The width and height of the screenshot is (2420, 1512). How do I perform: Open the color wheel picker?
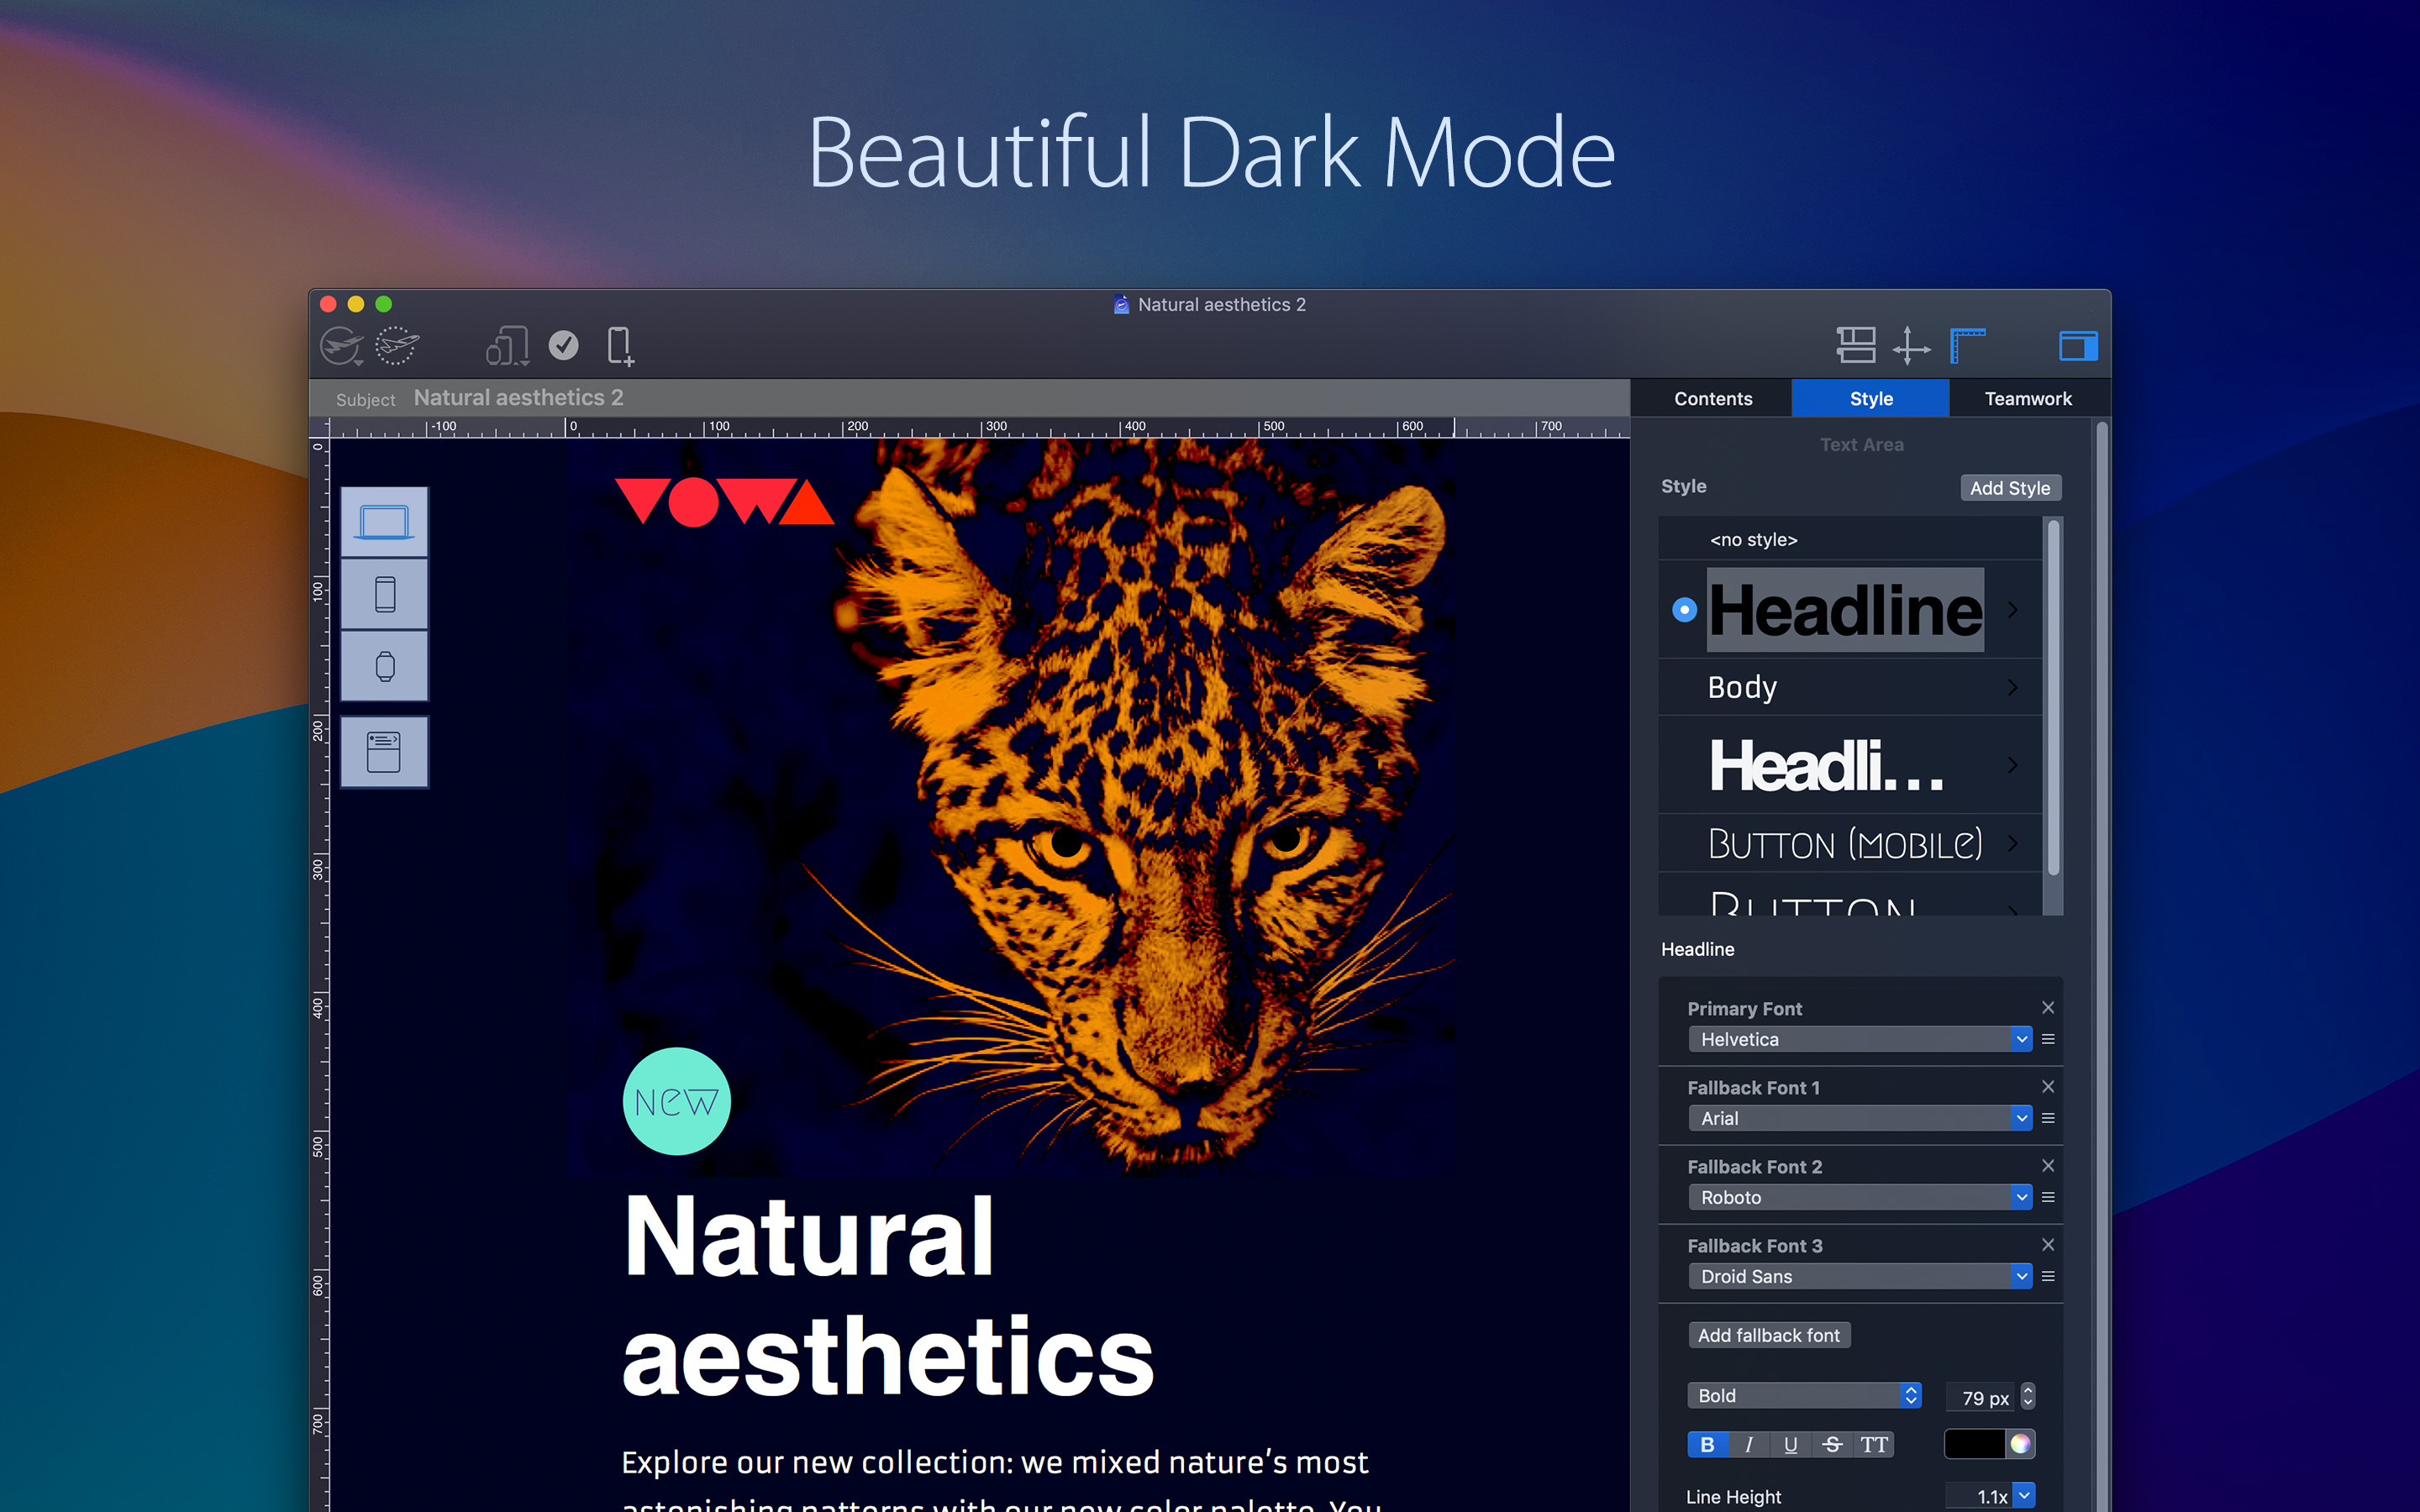(x=2020, y=1444)
